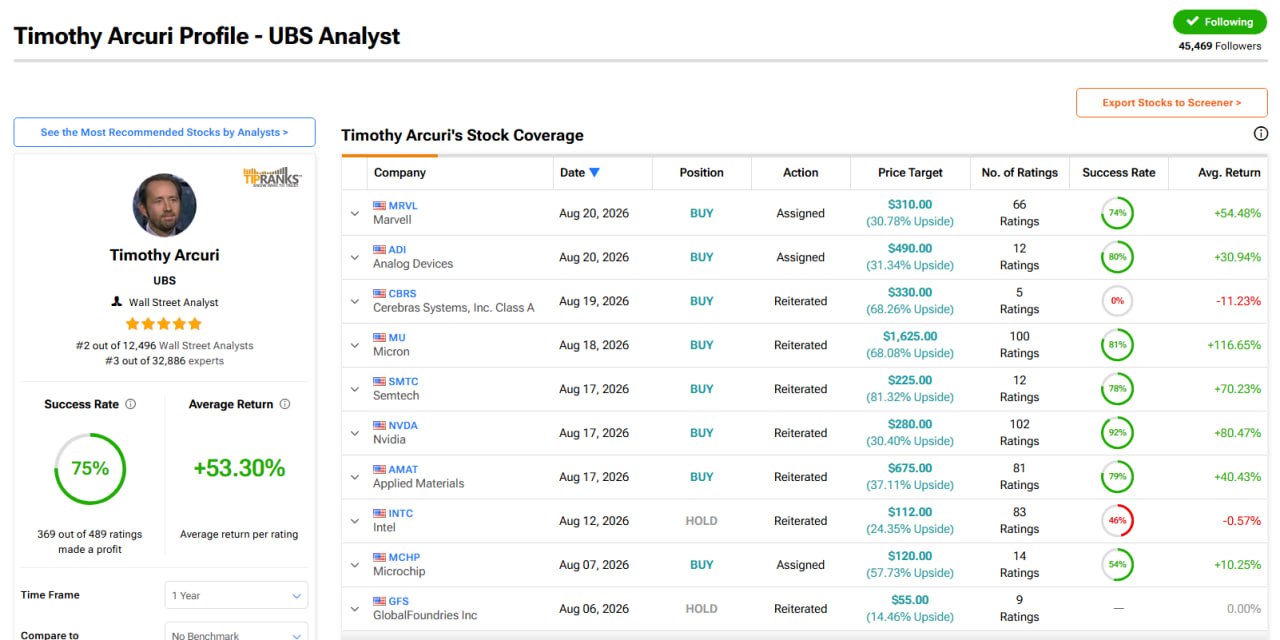Click Nvidia 92% success rate circle
1280x640 pixels.
[x=1117, y=433]
